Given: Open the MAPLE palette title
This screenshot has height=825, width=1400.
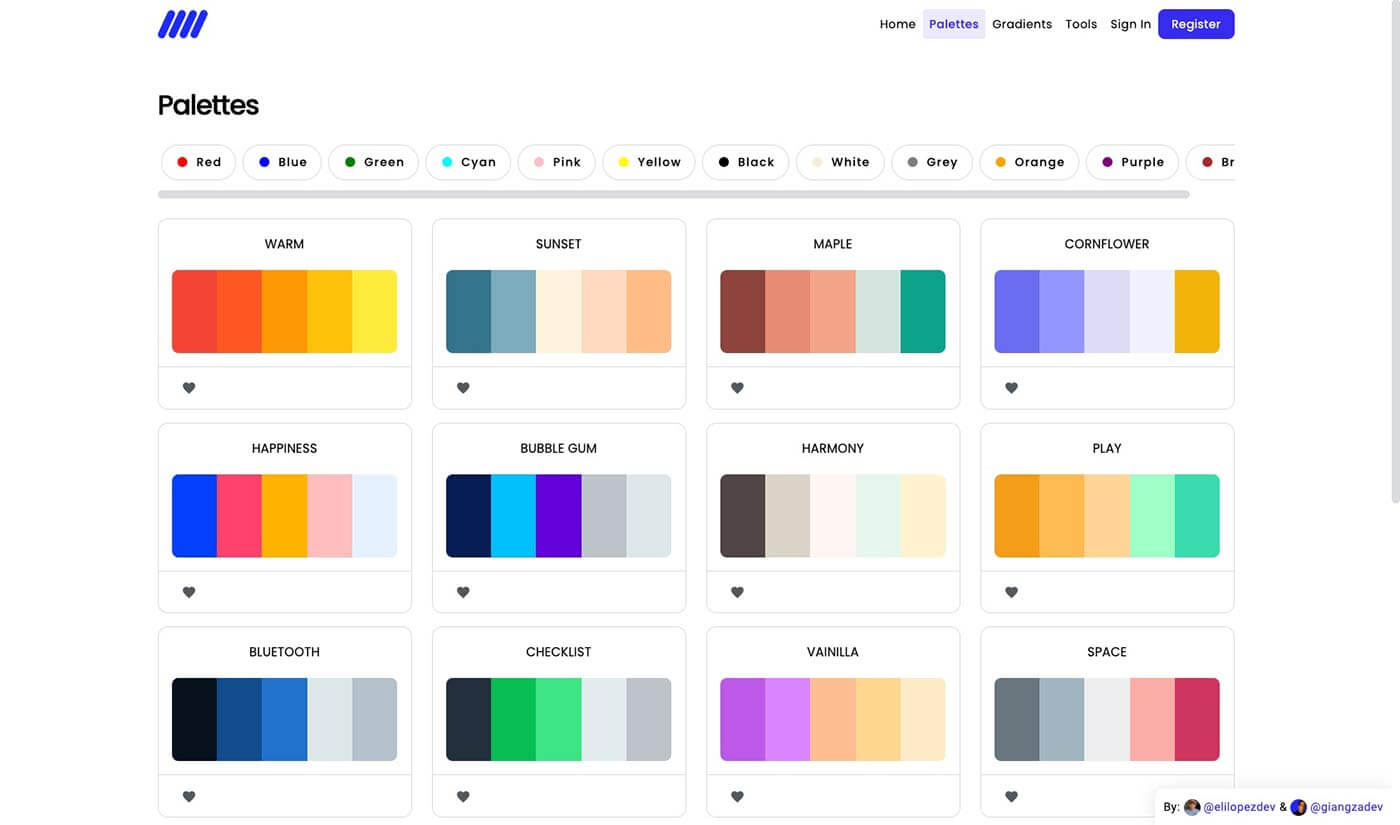Looking at the screenshot, I should 832,244.
